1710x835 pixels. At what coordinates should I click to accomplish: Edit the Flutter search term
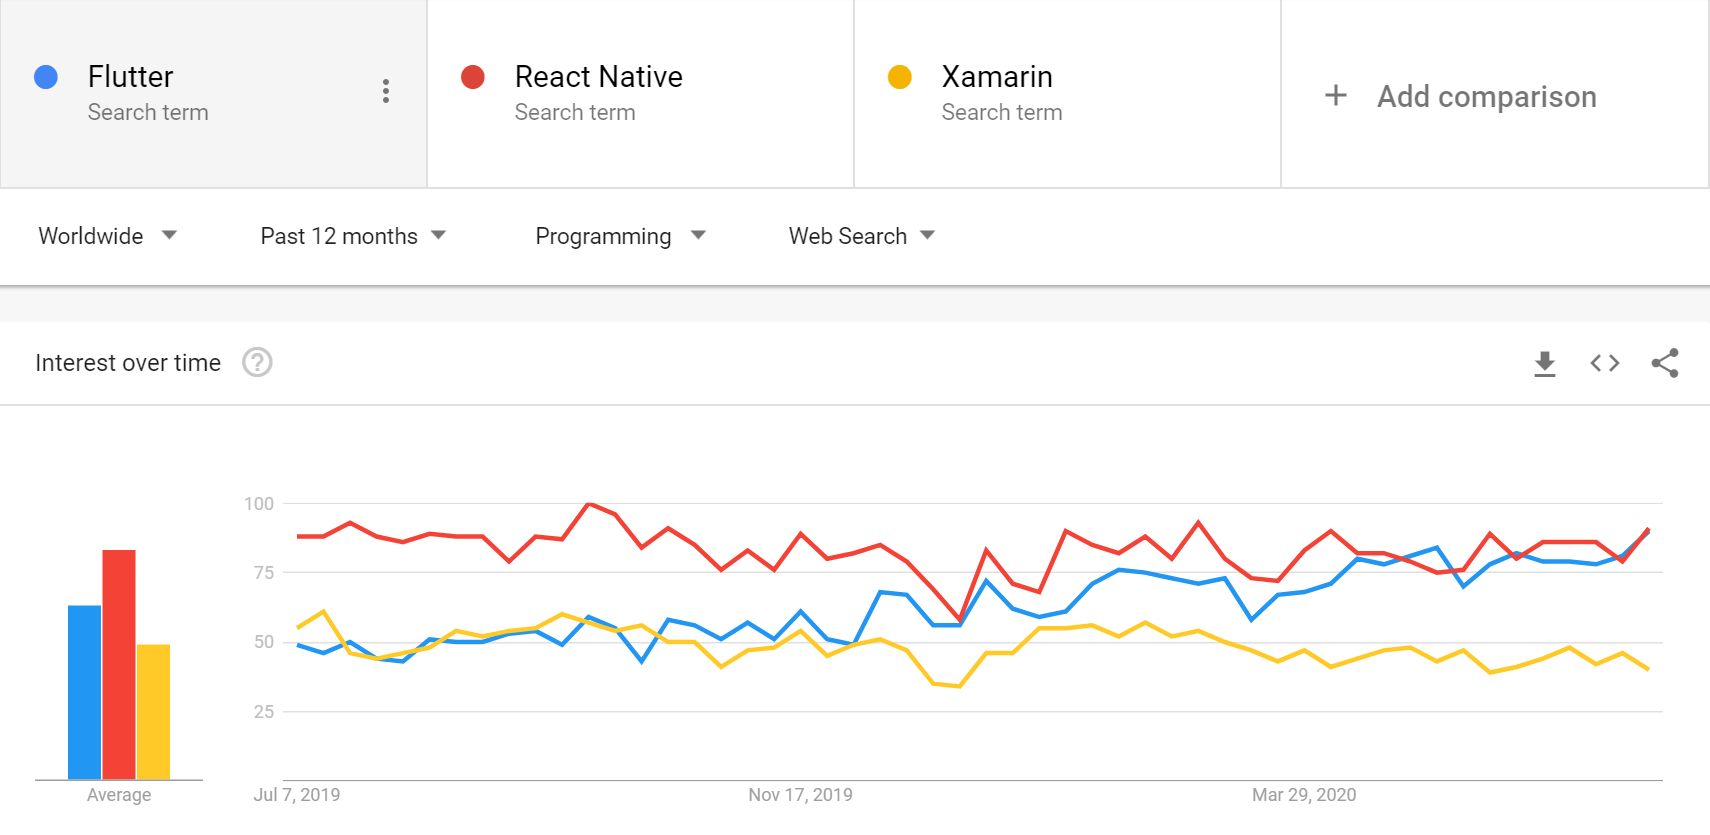tap(131, 77)
